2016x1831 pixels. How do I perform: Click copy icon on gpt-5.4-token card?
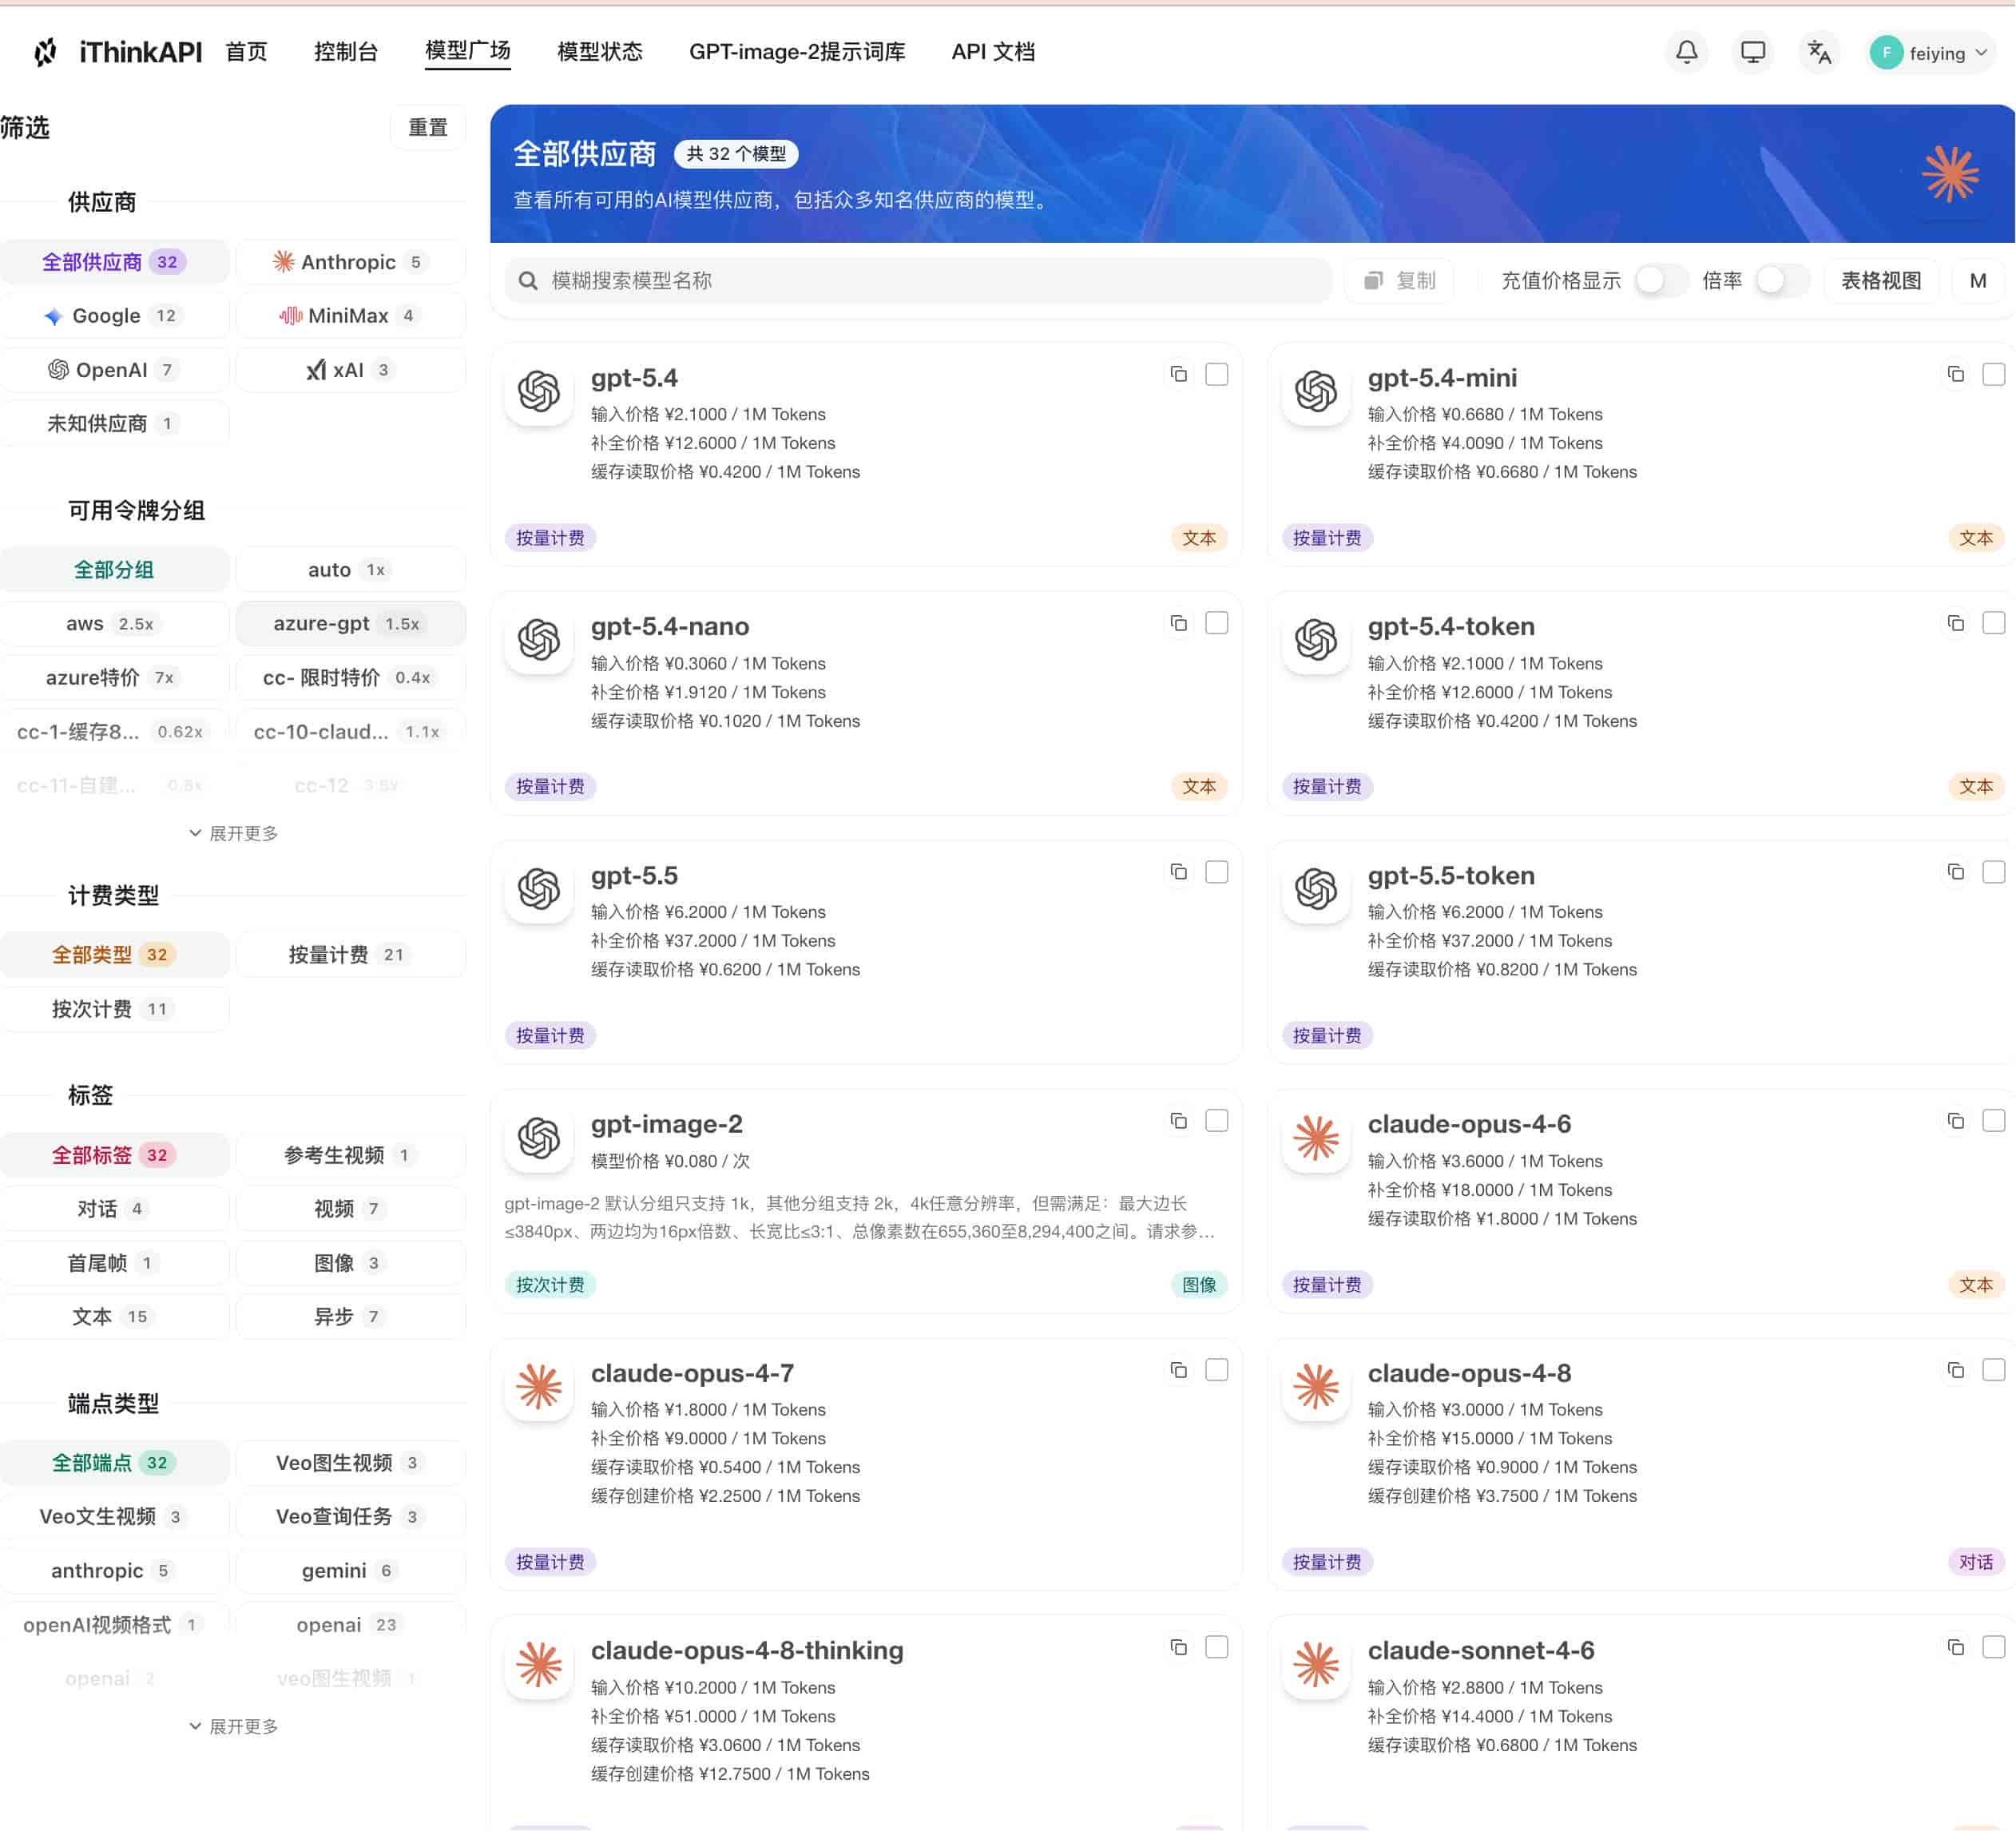point(1955,623)
